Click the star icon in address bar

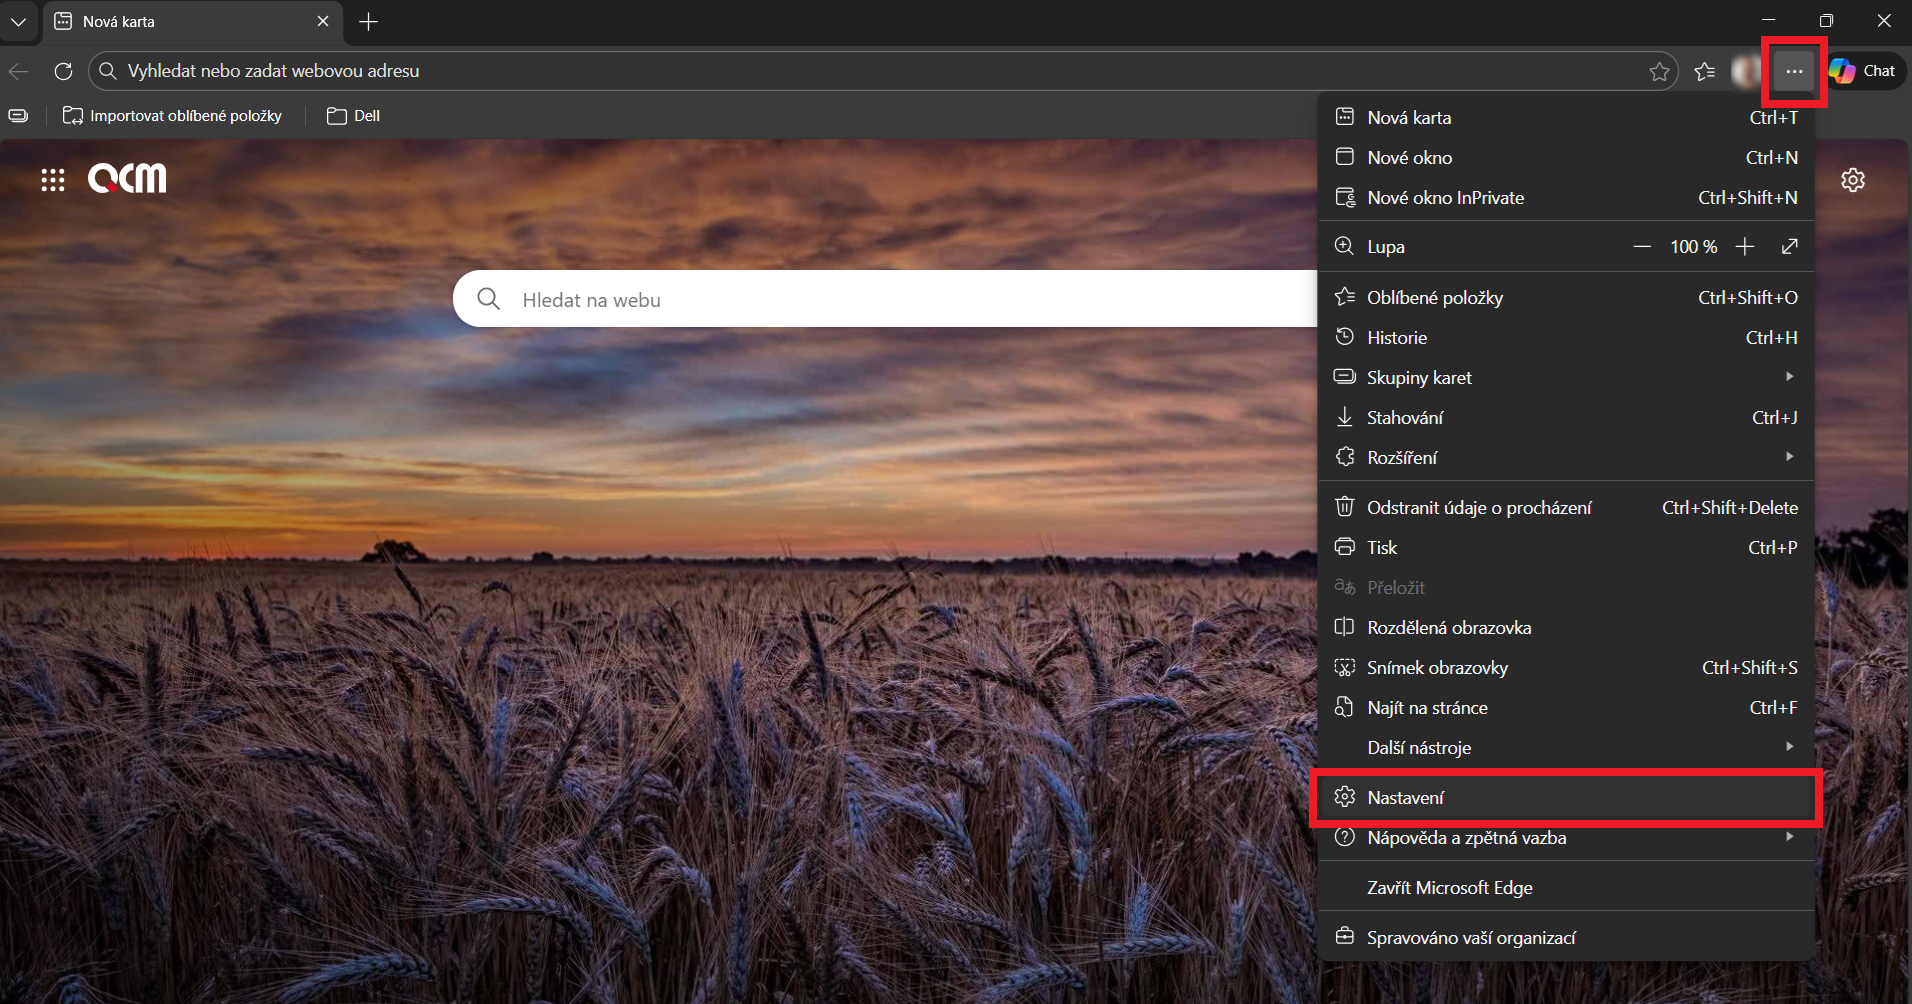click(x=1659, y=71)
